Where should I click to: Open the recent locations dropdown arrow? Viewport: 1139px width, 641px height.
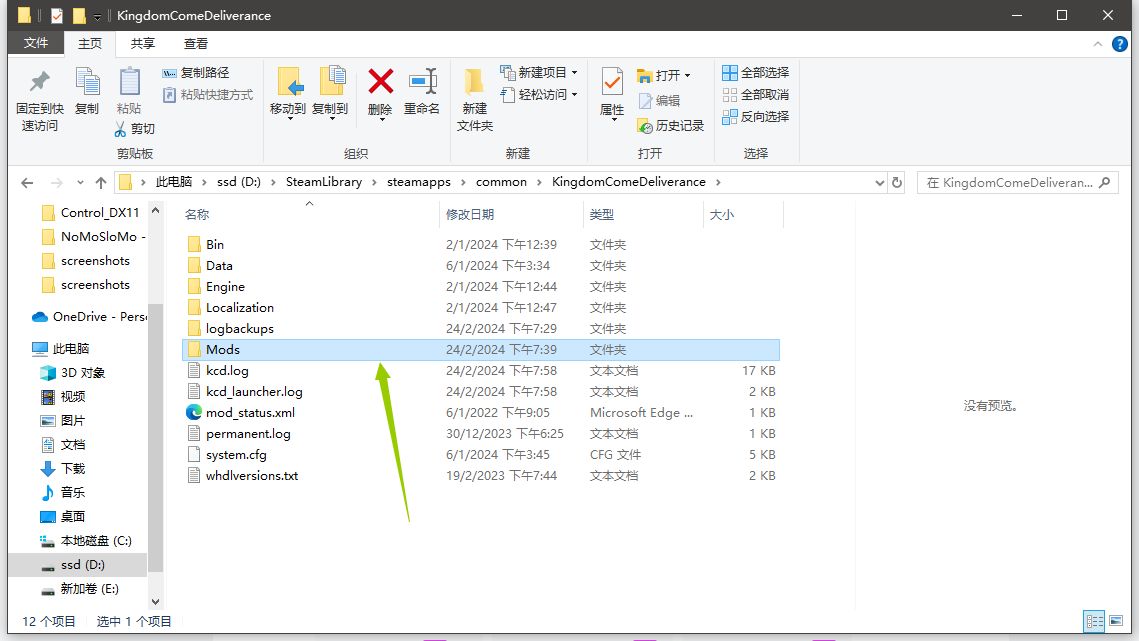pyautogui.click(x=80, y=182)
